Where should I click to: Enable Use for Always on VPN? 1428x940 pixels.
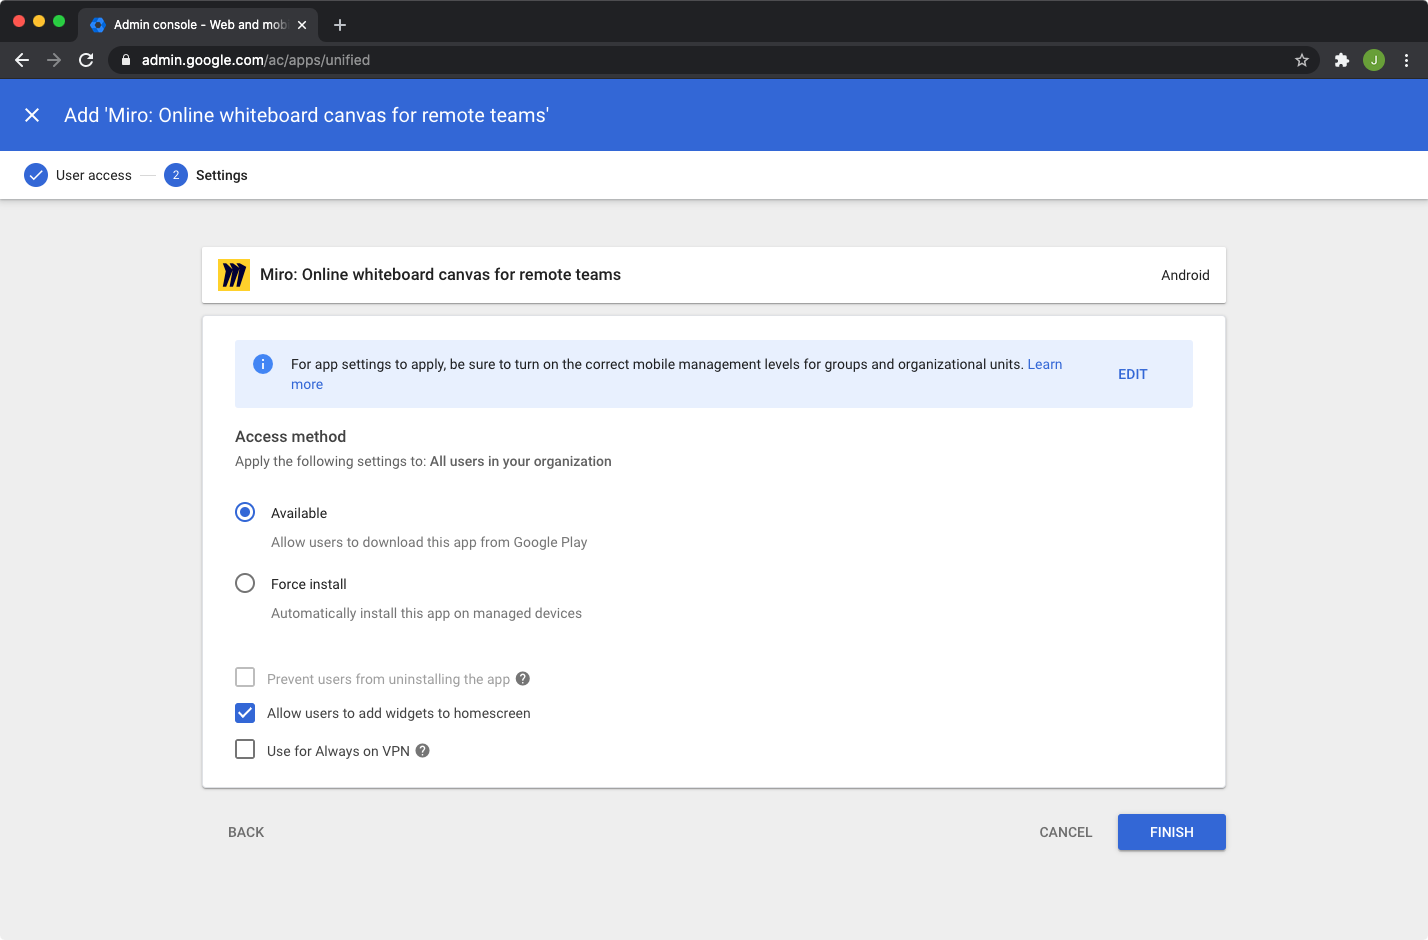(x=245, y=749)
